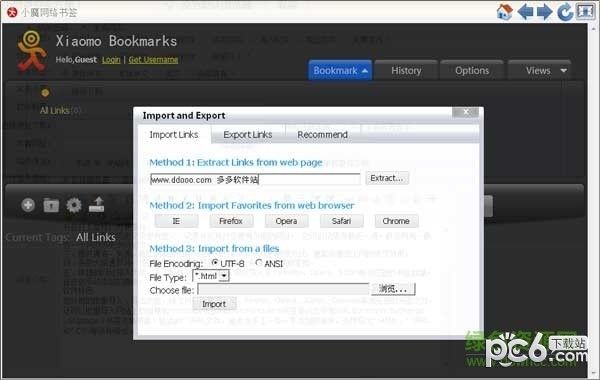This screenshot has height=380, width=600.
Task: Open the File Type dropdown
Action: tap(225, 276)
